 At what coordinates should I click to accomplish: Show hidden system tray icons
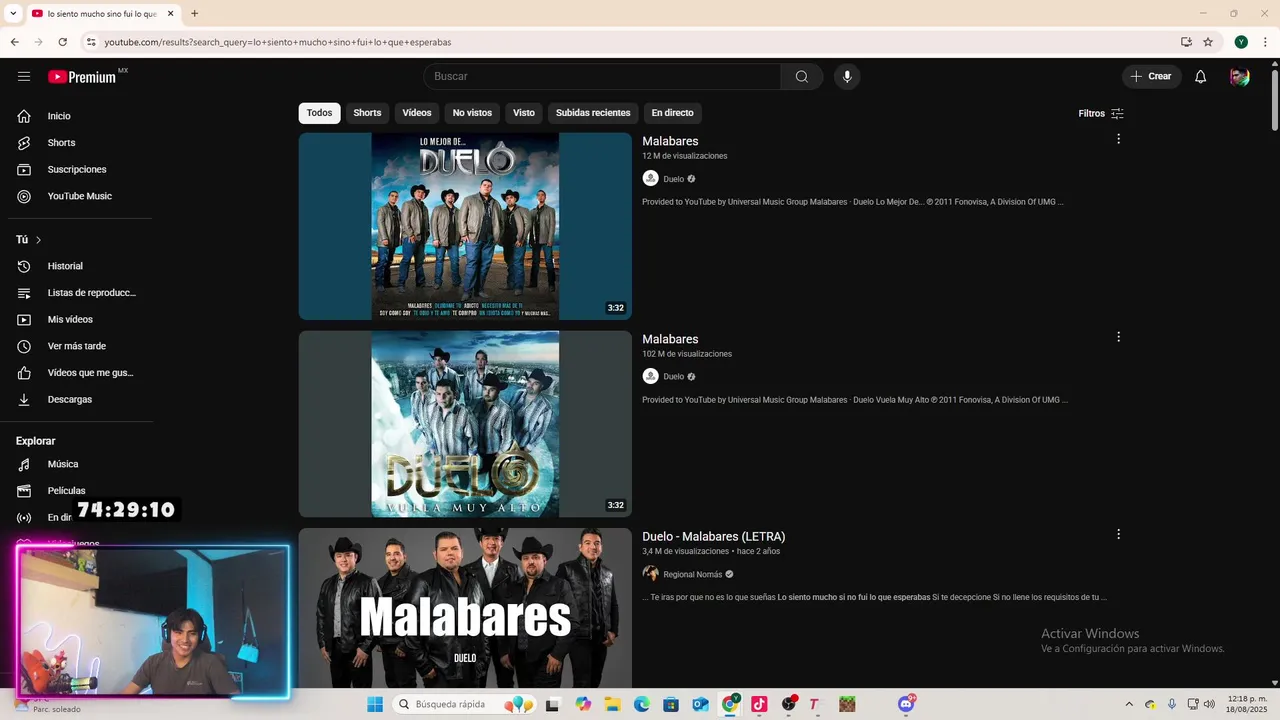pos(1129,704)
